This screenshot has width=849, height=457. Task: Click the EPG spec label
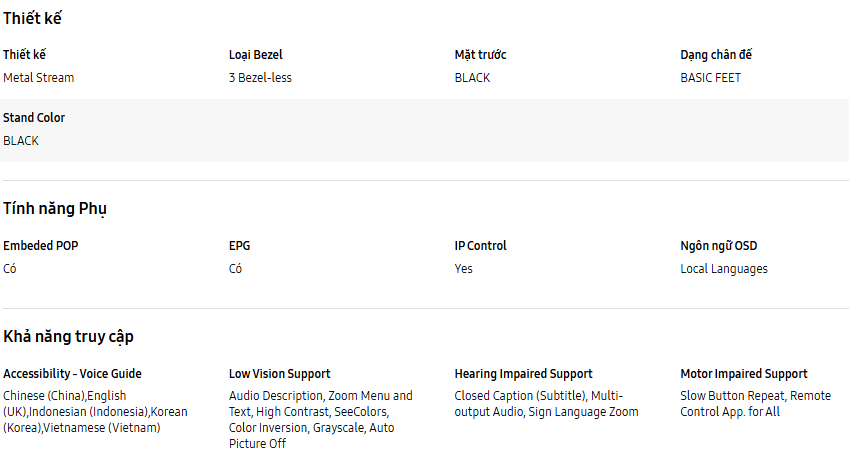click(238, 246)
